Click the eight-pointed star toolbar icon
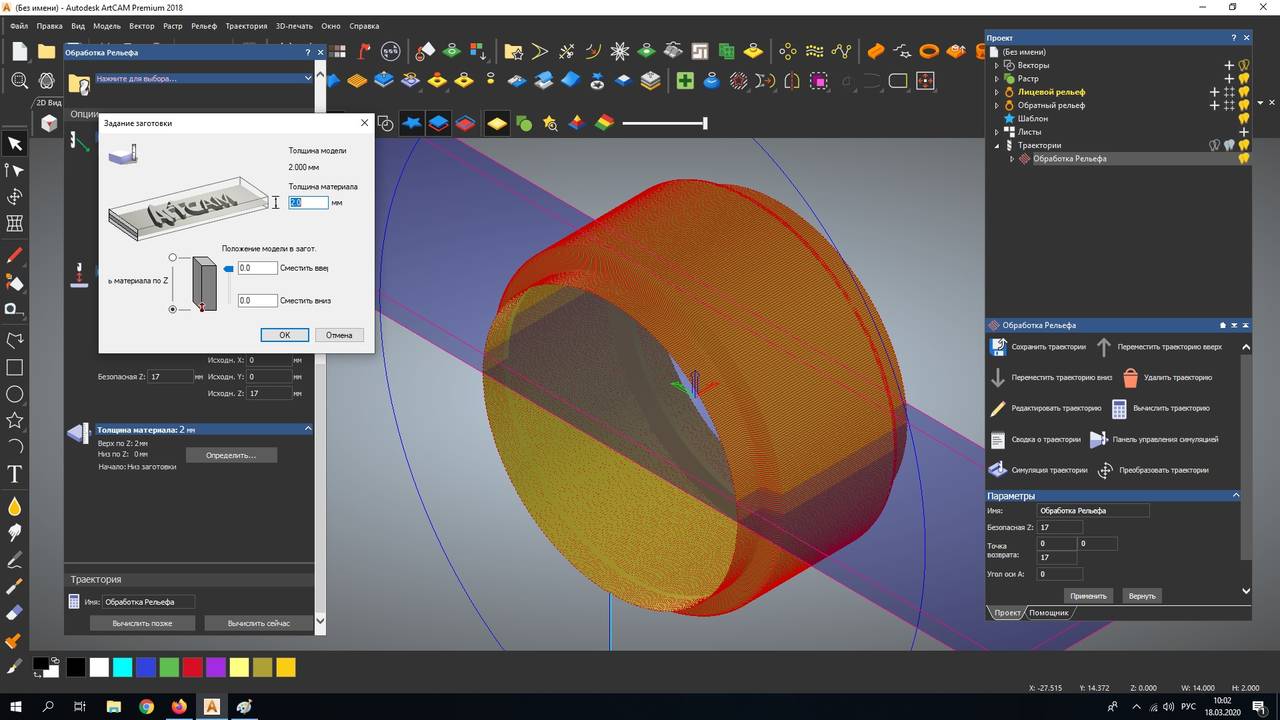Image resolution: width=1280 pixels, height=720 pixels. (x=620, y=50)
